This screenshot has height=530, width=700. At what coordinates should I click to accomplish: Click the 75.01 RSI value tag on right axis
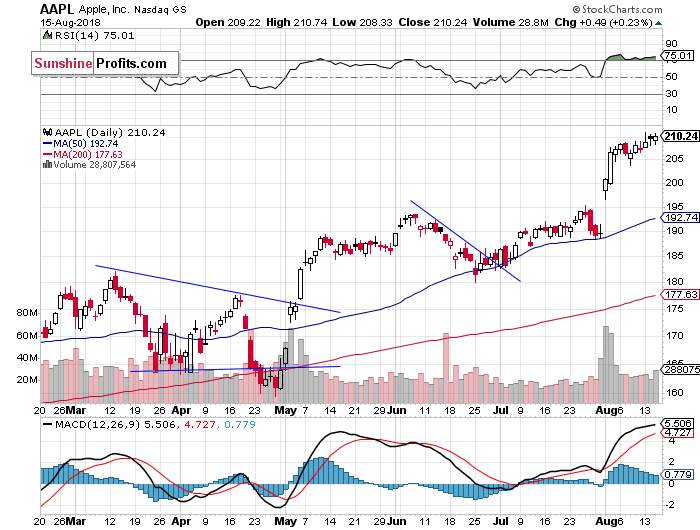[x=678, y=56]
